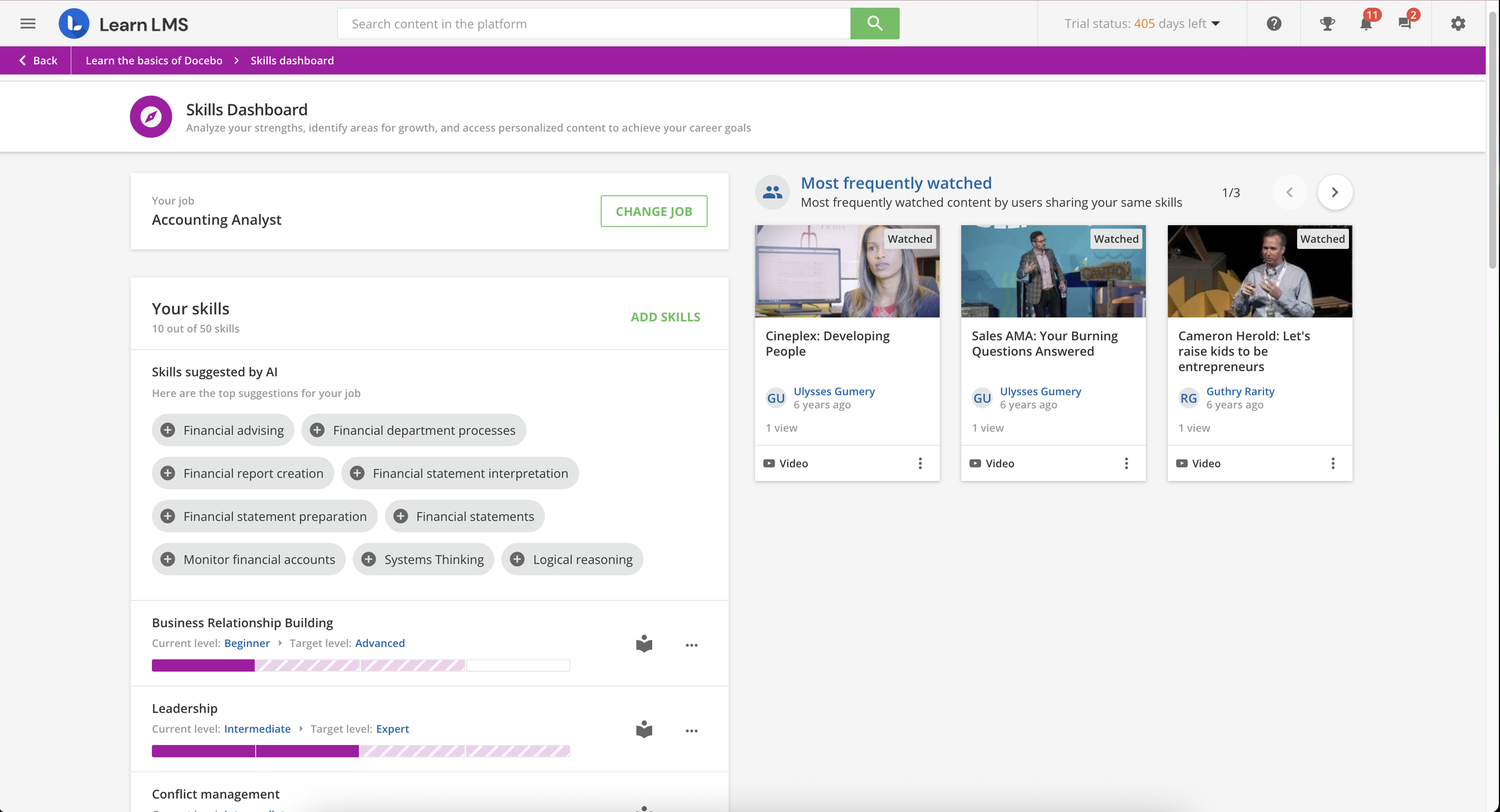Image resolution: width=1500 pixels, height=812 pixels.
Task: Open the settings gear icon
Action: 1458,24
